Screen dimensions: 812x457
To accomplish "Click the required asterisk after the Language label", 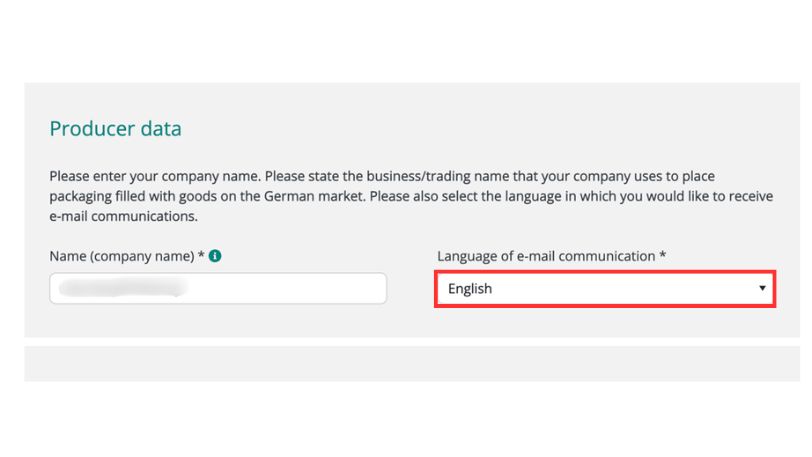I will 663,256.
